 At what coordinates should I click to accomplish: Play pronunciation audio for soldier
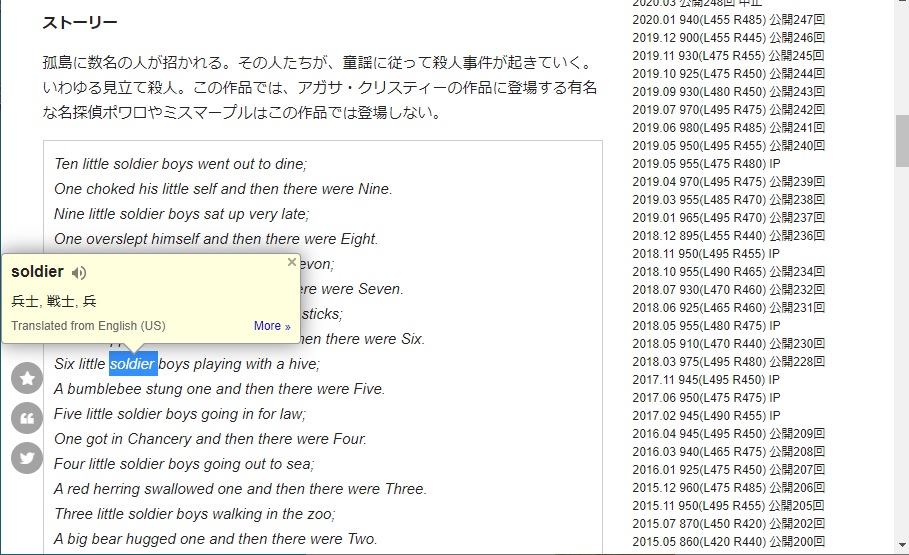coord(79,273)
